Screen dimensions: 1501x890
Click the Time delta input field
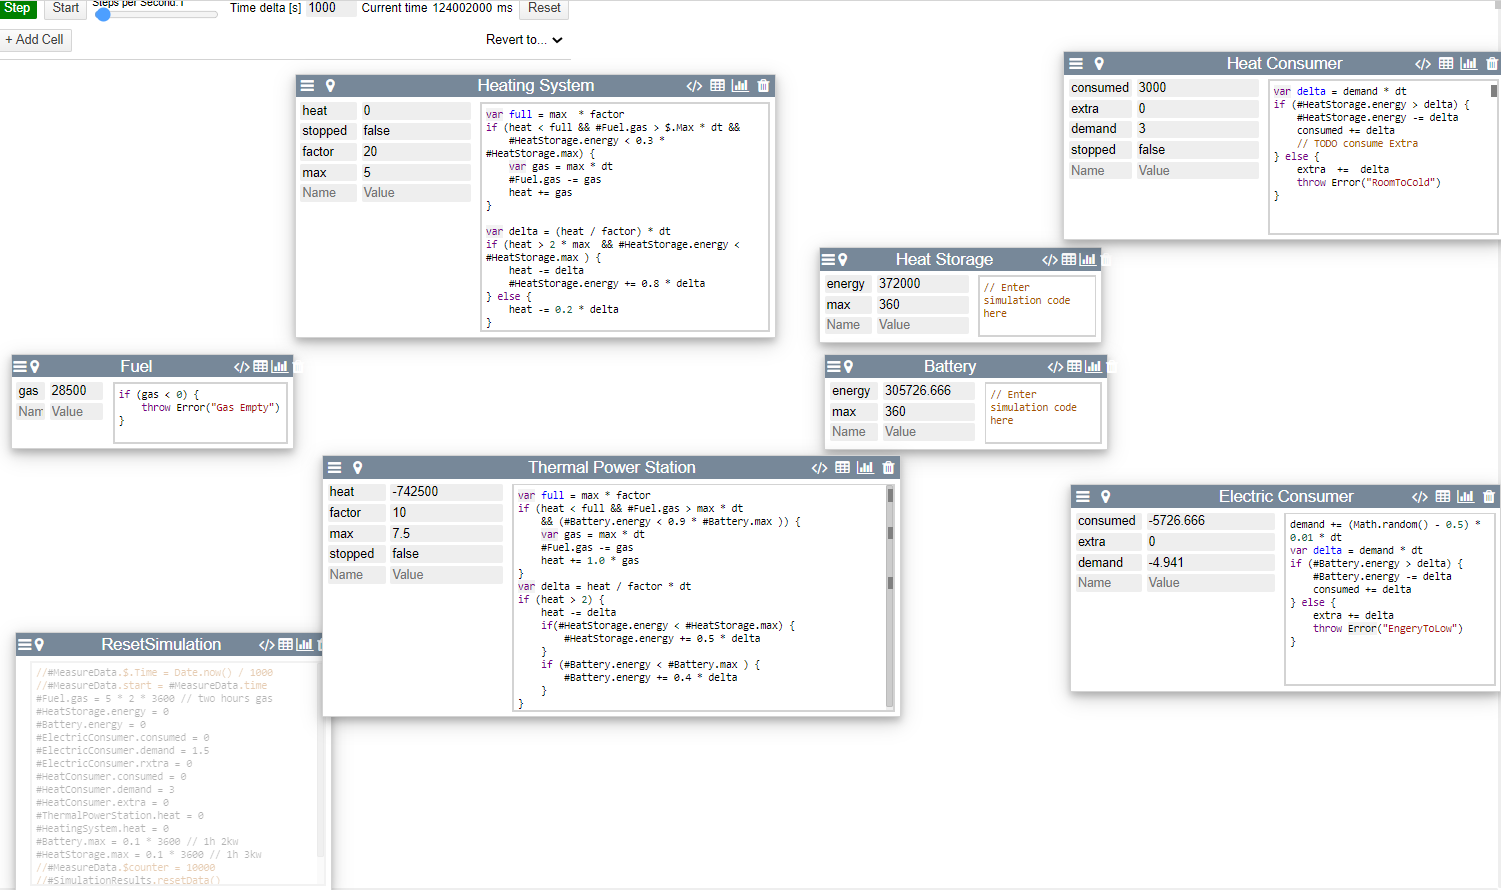[x=329, y=8]
